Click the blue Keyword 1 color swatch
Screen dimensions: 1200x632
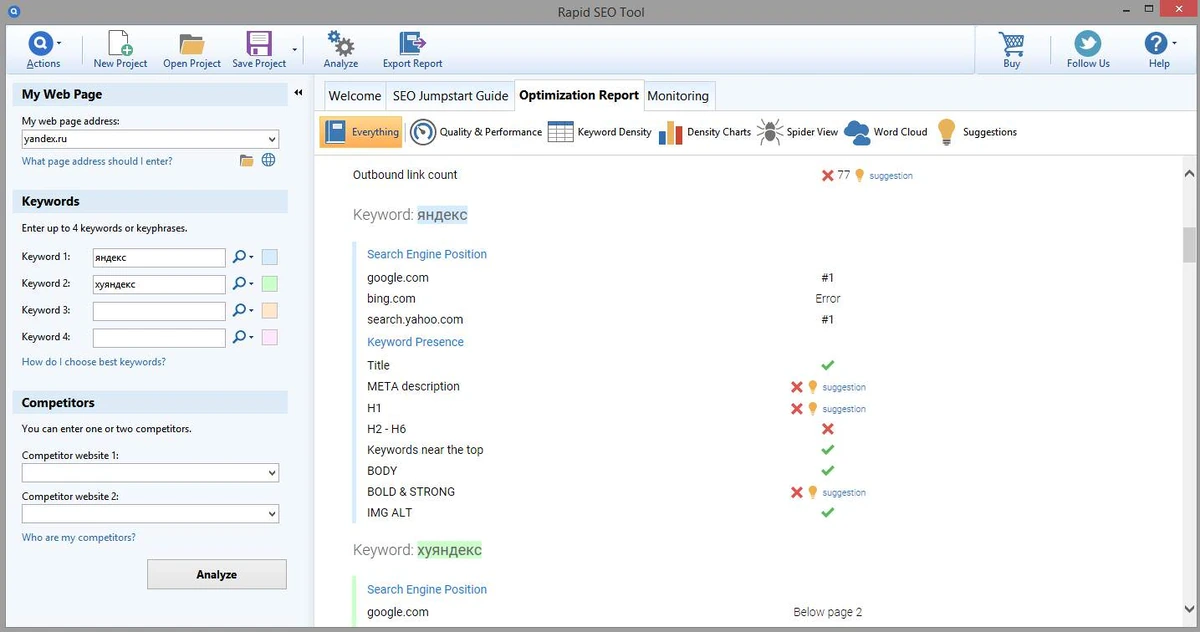(269, 257)
